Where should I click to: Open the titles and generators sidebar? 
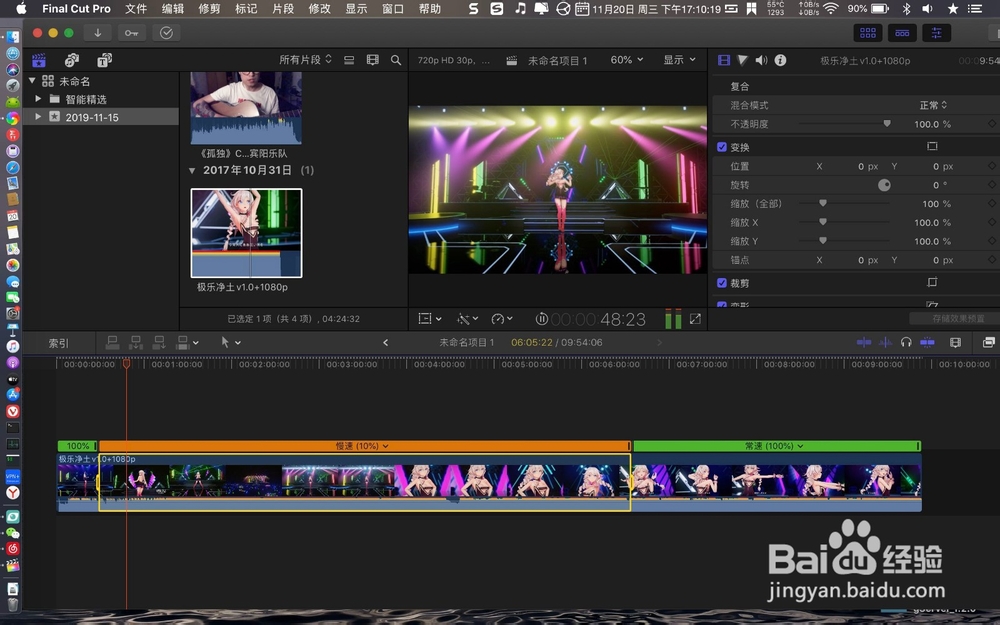104,60
